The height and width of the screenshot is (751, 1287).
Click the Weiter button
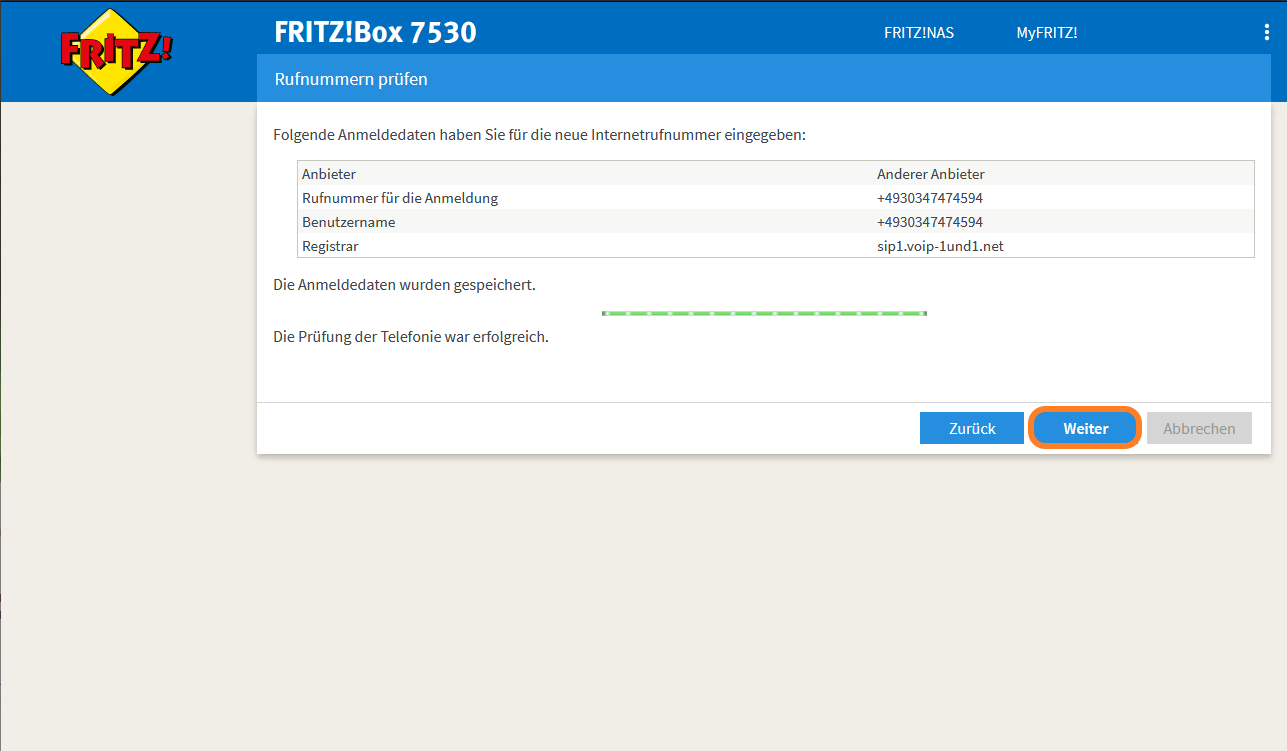[1085, 428]
